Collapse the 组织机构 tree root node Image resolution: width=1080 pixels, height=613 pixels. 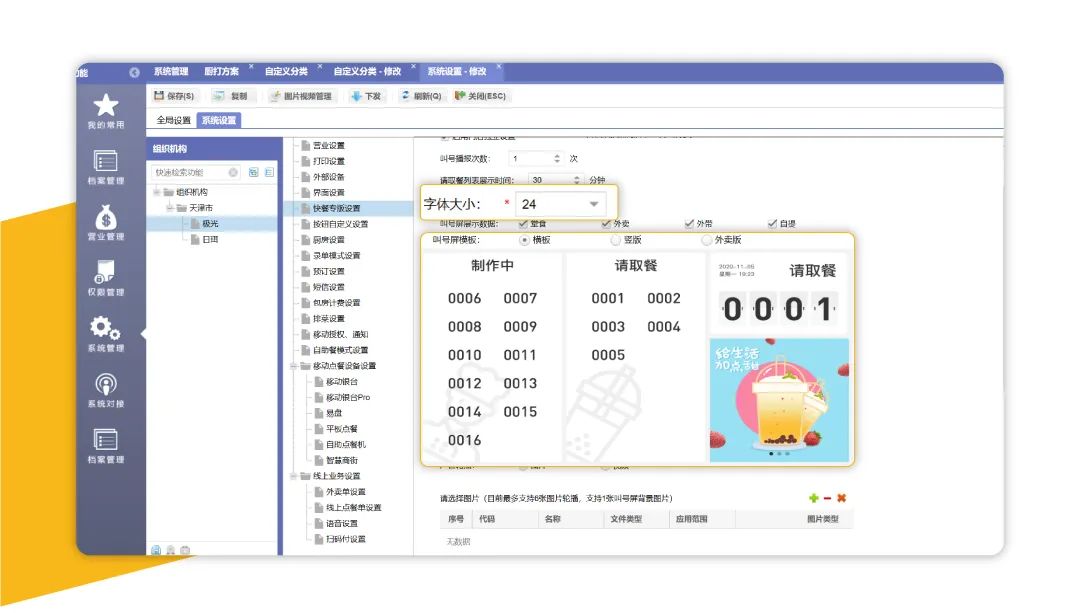(x=157, y=192)
